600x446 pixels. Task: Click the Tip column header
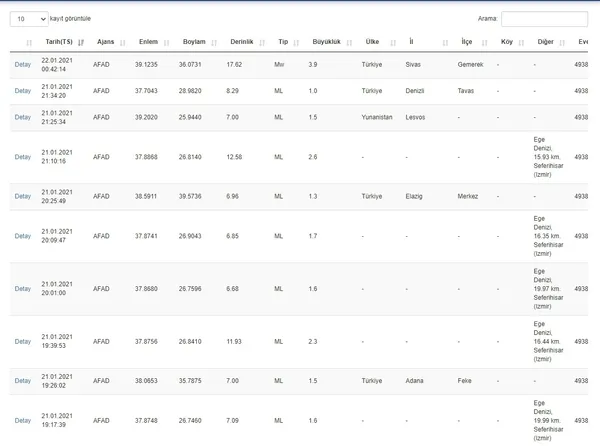pyautogui.click(x=283, y=42)
